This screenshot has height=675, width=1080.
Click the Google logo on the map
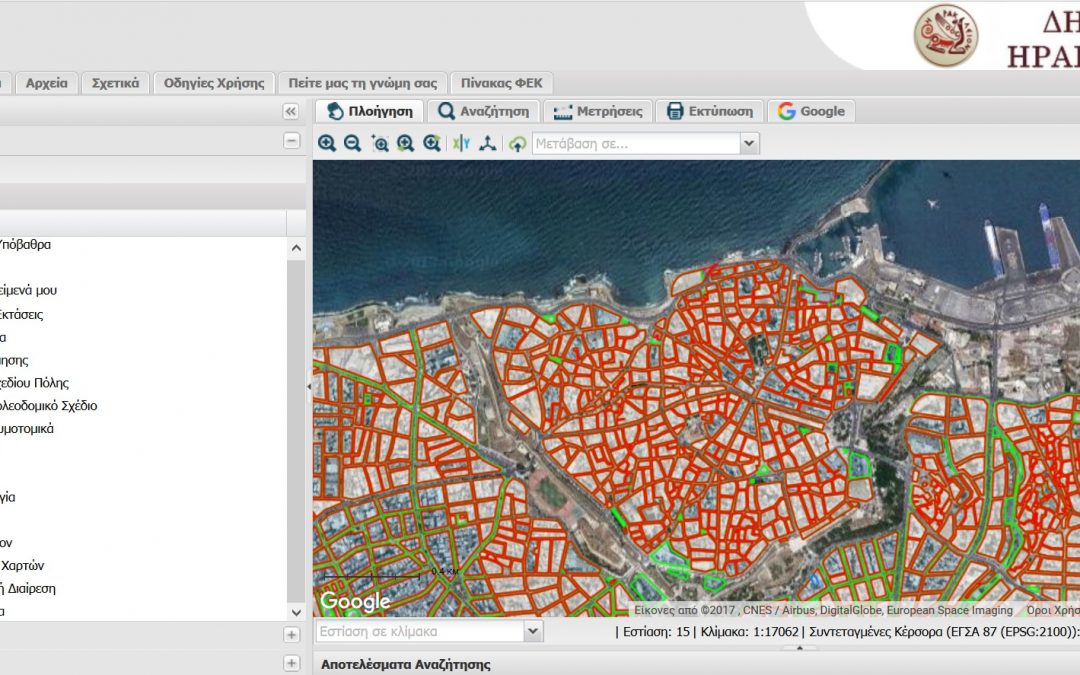click(x=355, y=601)
